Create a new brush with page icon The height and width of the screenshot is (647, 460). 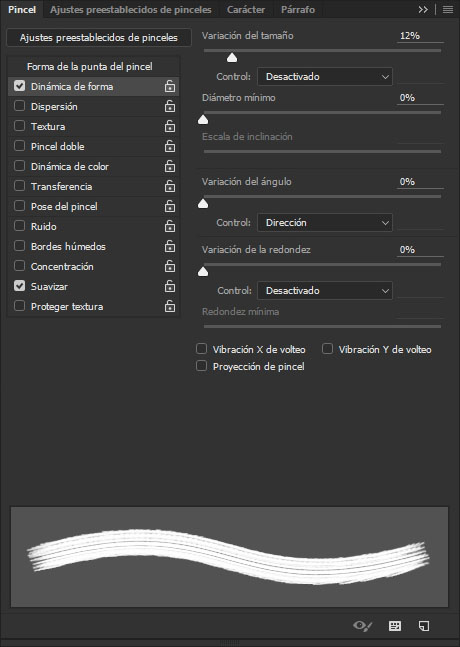click(424, 626)
